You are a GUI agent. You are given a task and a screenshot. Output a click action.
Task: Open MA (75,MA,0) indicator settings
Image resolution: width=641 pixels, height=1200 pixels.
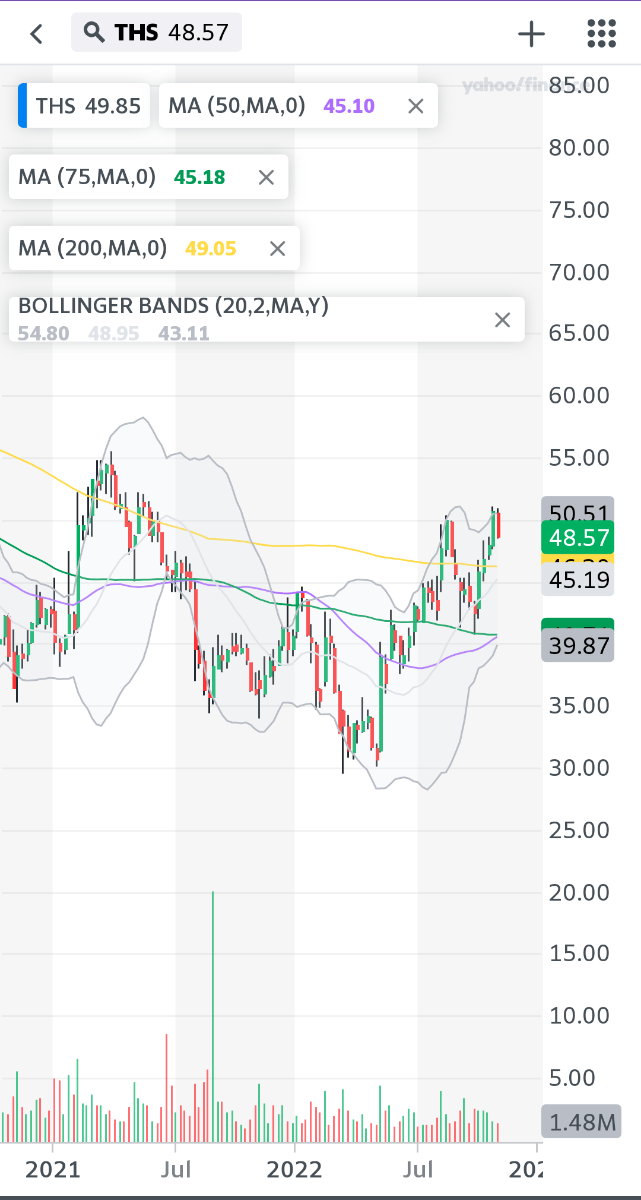point(88,178)
